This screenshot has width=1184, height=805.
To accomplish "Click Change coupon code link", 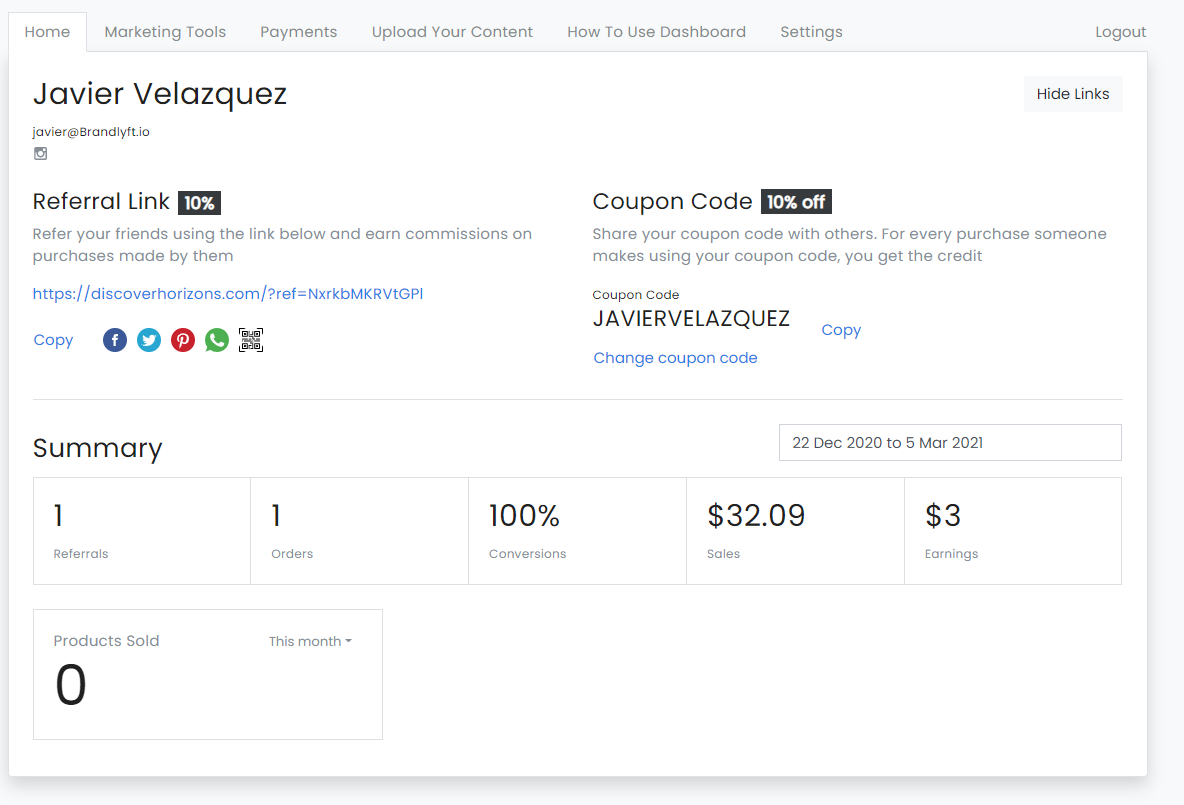I will tap(675, 358).
